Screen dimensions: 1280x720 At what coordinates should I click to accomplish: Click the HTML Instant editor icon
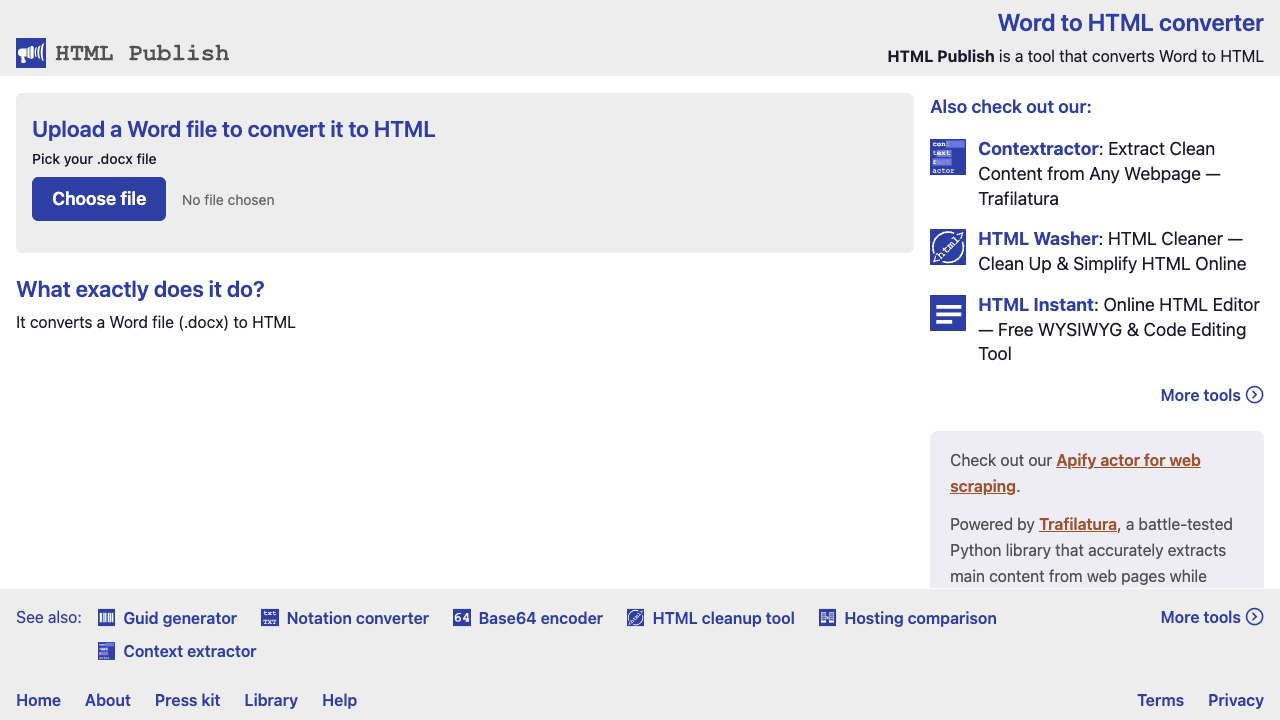[x=947, y=313]
